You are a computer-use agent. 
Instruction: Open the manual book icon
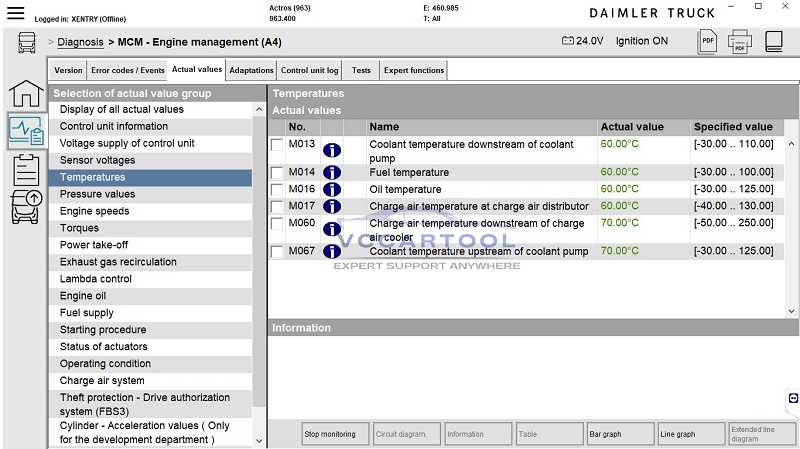pos(774,41)
